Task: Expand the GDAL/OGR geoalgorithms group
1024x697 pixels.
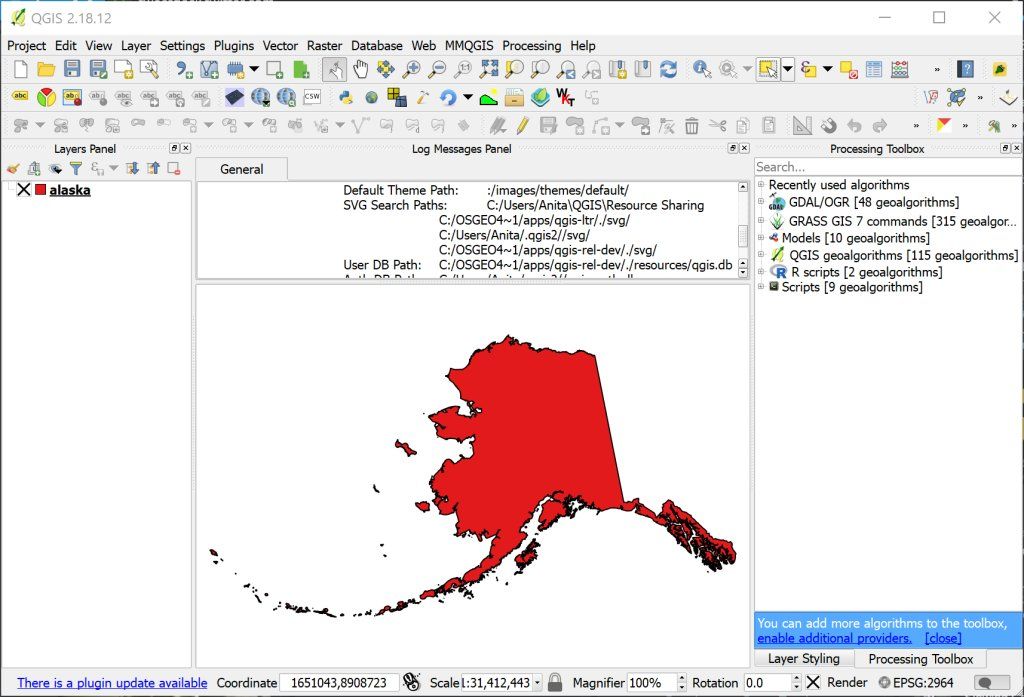Action: click(761, 202)
